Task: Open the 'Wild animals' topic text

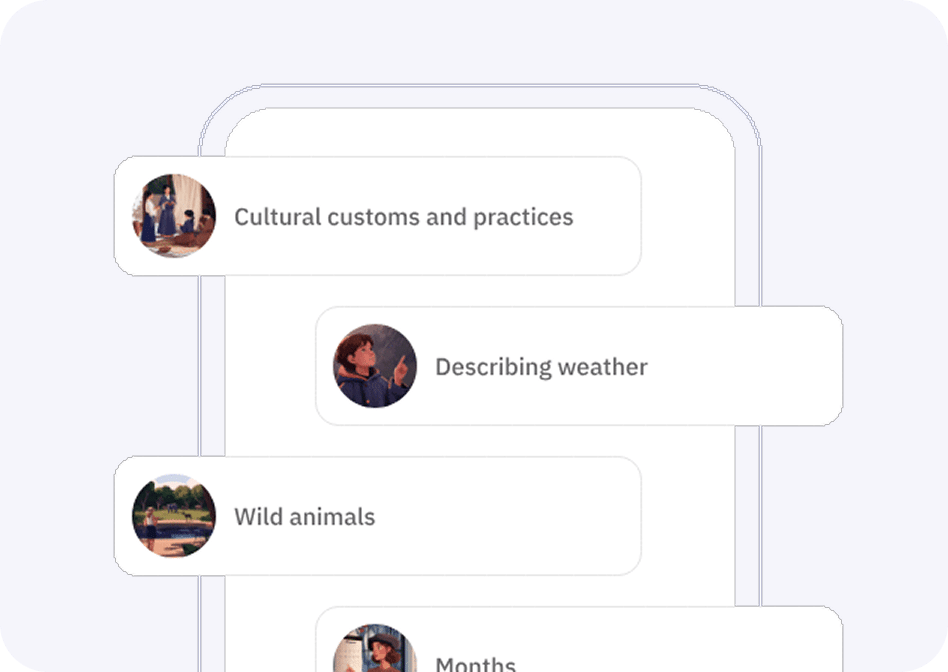Action: click(305, 517)
